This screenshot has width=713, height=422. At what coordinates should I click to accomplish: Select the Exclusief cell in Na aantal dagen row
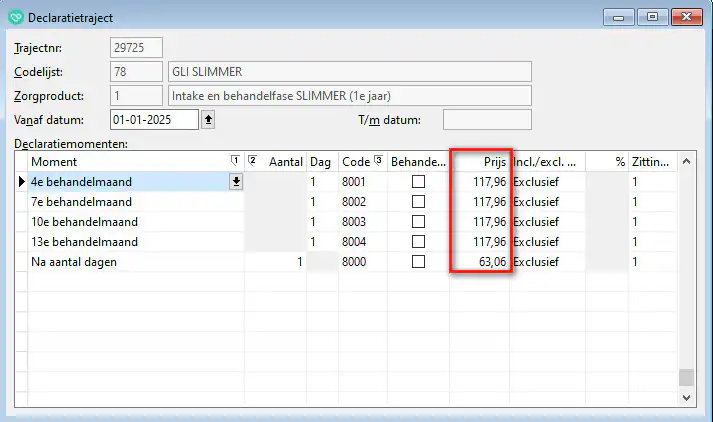[x=546, y=262]
